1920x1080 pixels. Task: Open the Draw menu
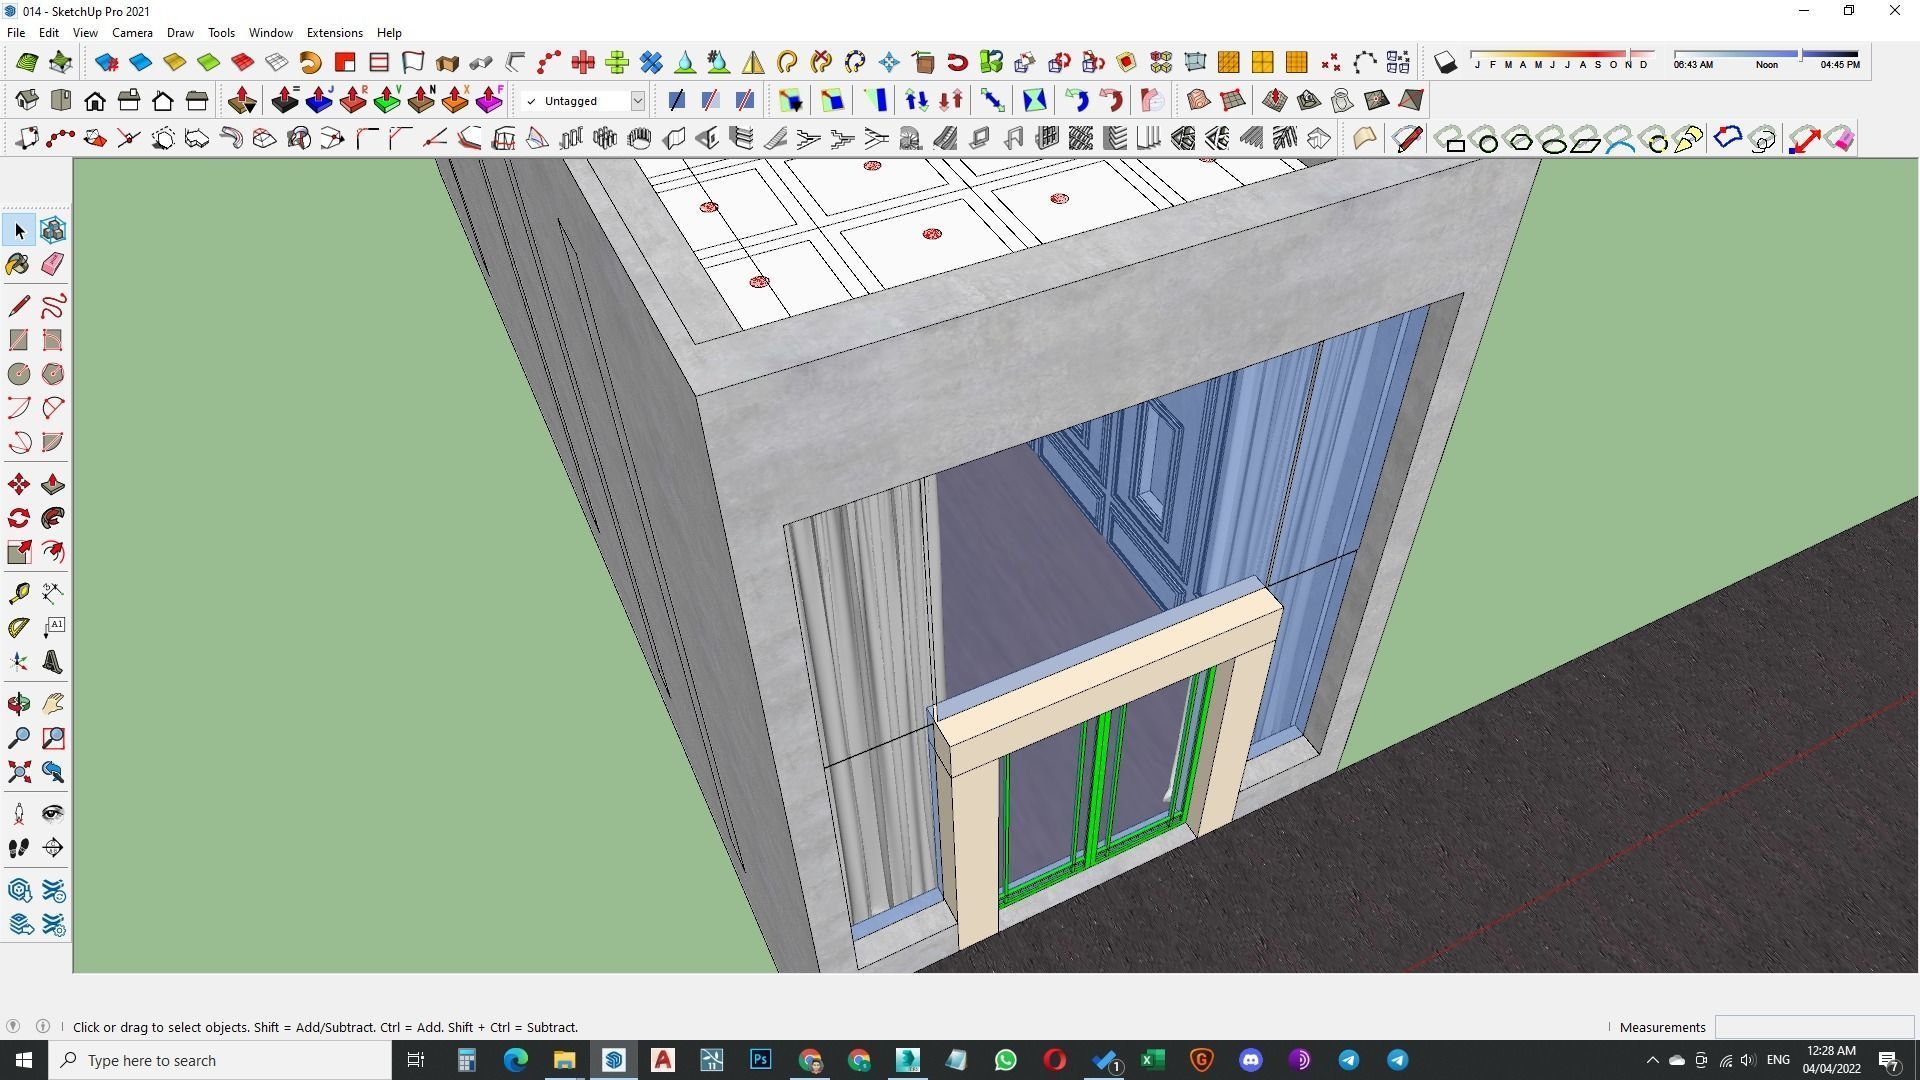tap(180, 33)
